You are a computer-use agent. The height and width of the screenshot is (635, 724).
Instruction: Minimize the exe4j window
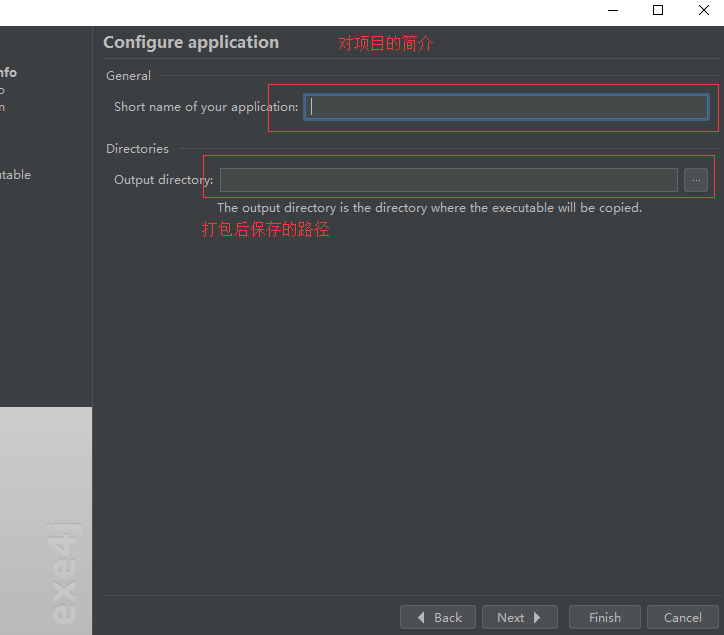[613, 10]
